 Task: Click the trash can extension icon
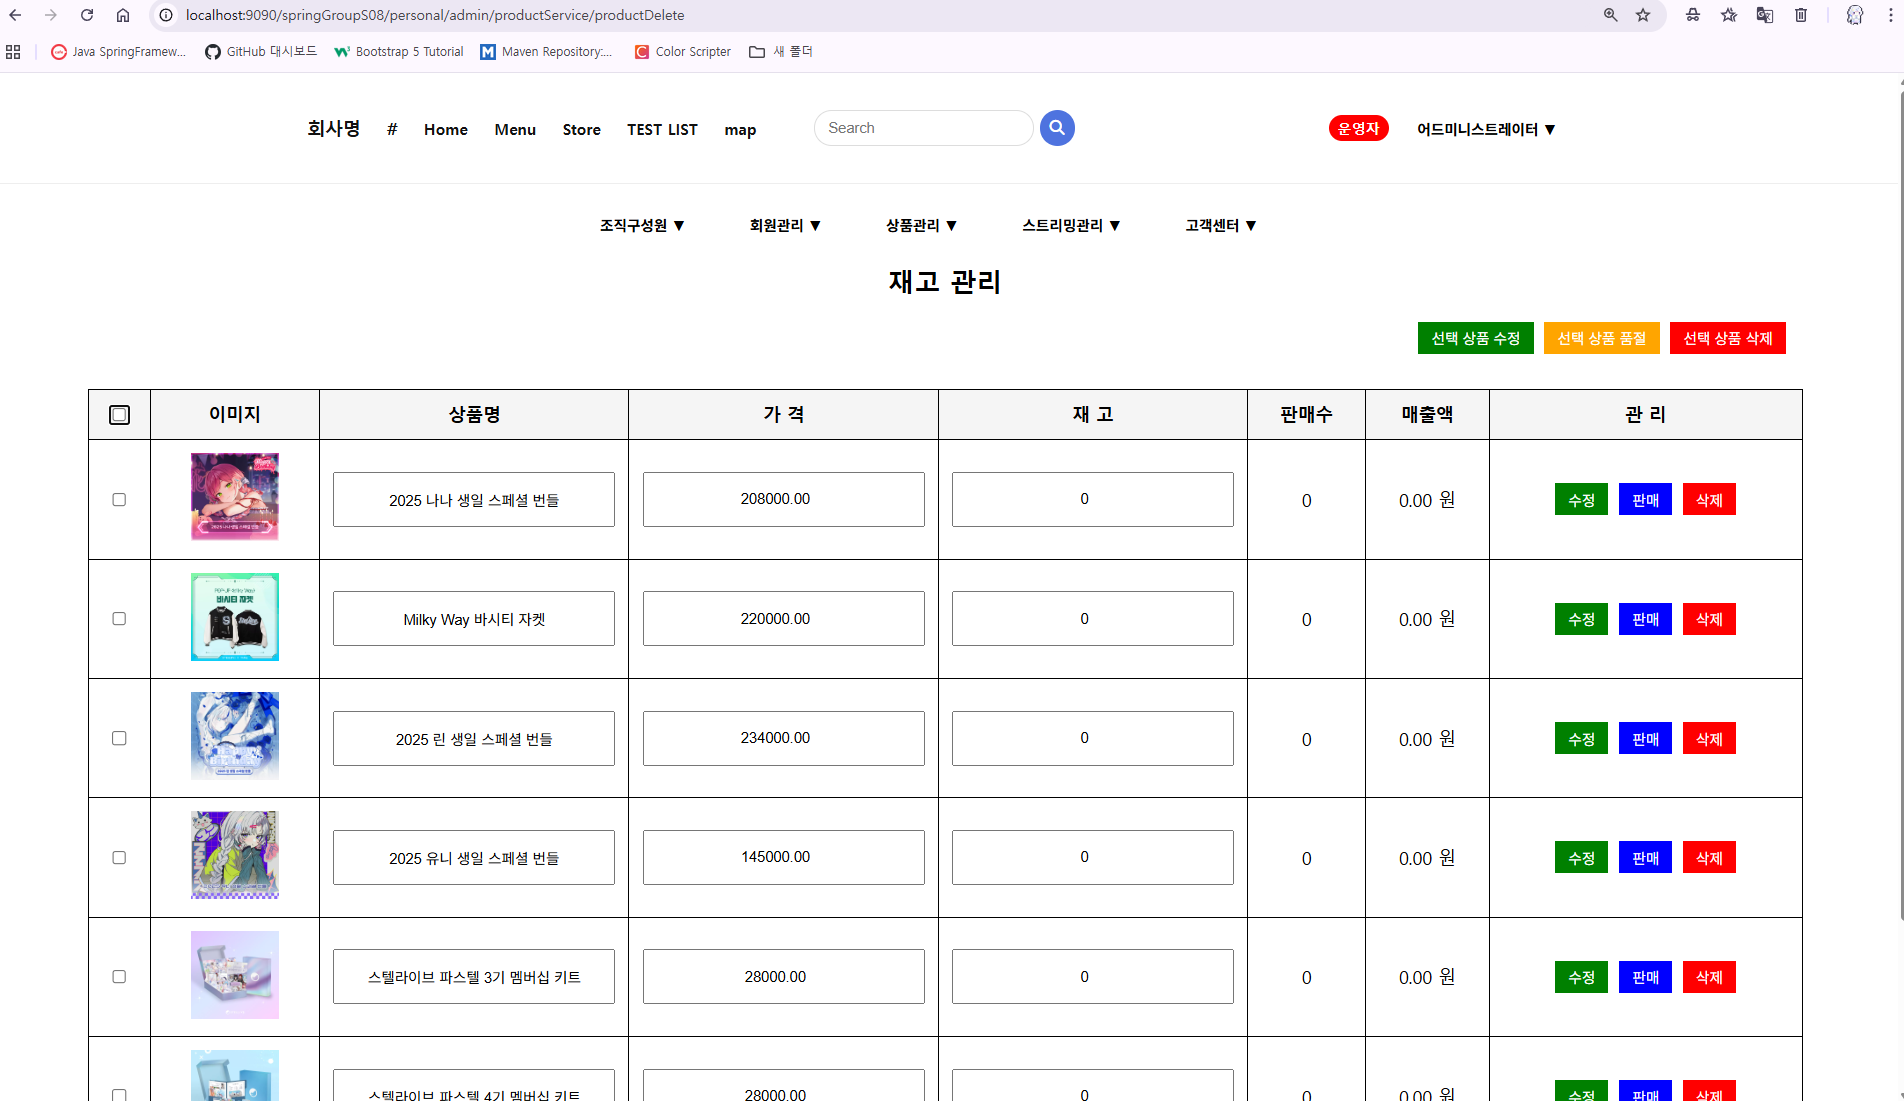tap(1801, 15)
